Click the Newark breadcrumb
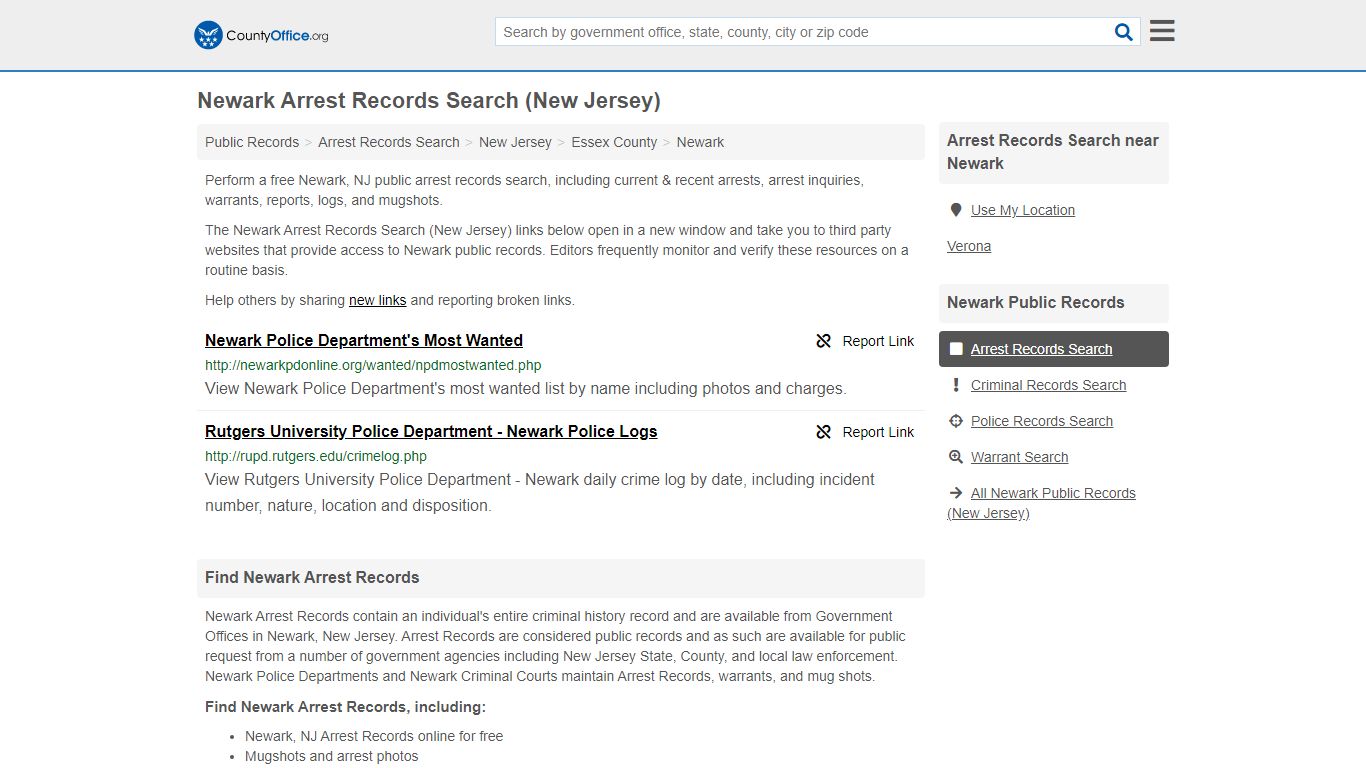The width and height of the screenshot is (1366, 768). click(700, 142)
